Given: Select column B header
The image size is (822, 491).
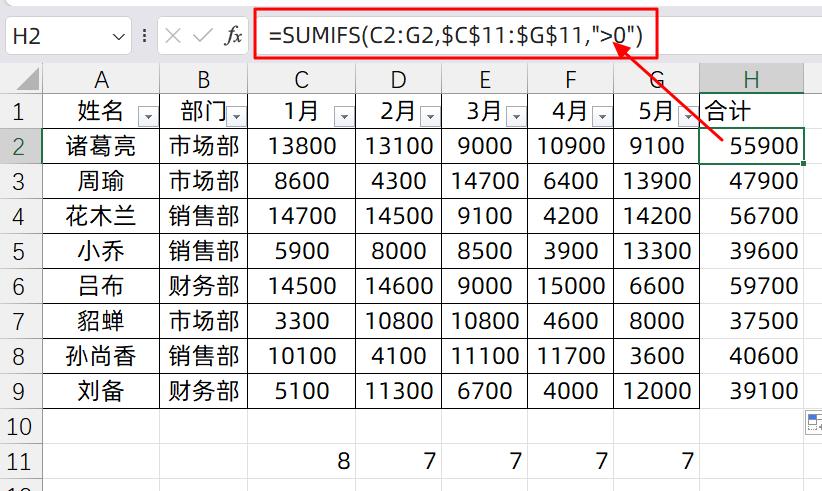Looking at the screenshot, I should coord(203,79).
